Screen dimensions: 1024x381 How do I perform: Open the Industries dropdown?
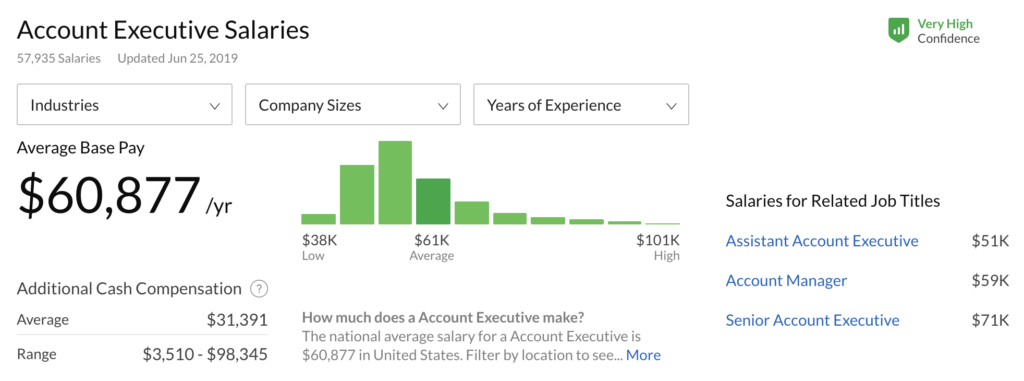click(125, 105)
